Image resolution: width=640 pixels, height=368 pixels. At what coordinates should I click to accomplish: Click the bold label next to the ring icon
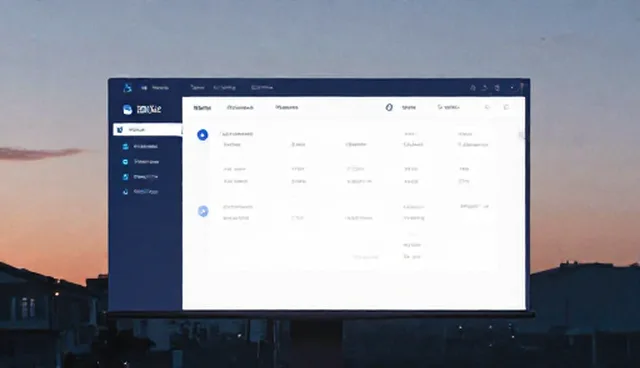[x=409, y=107]
